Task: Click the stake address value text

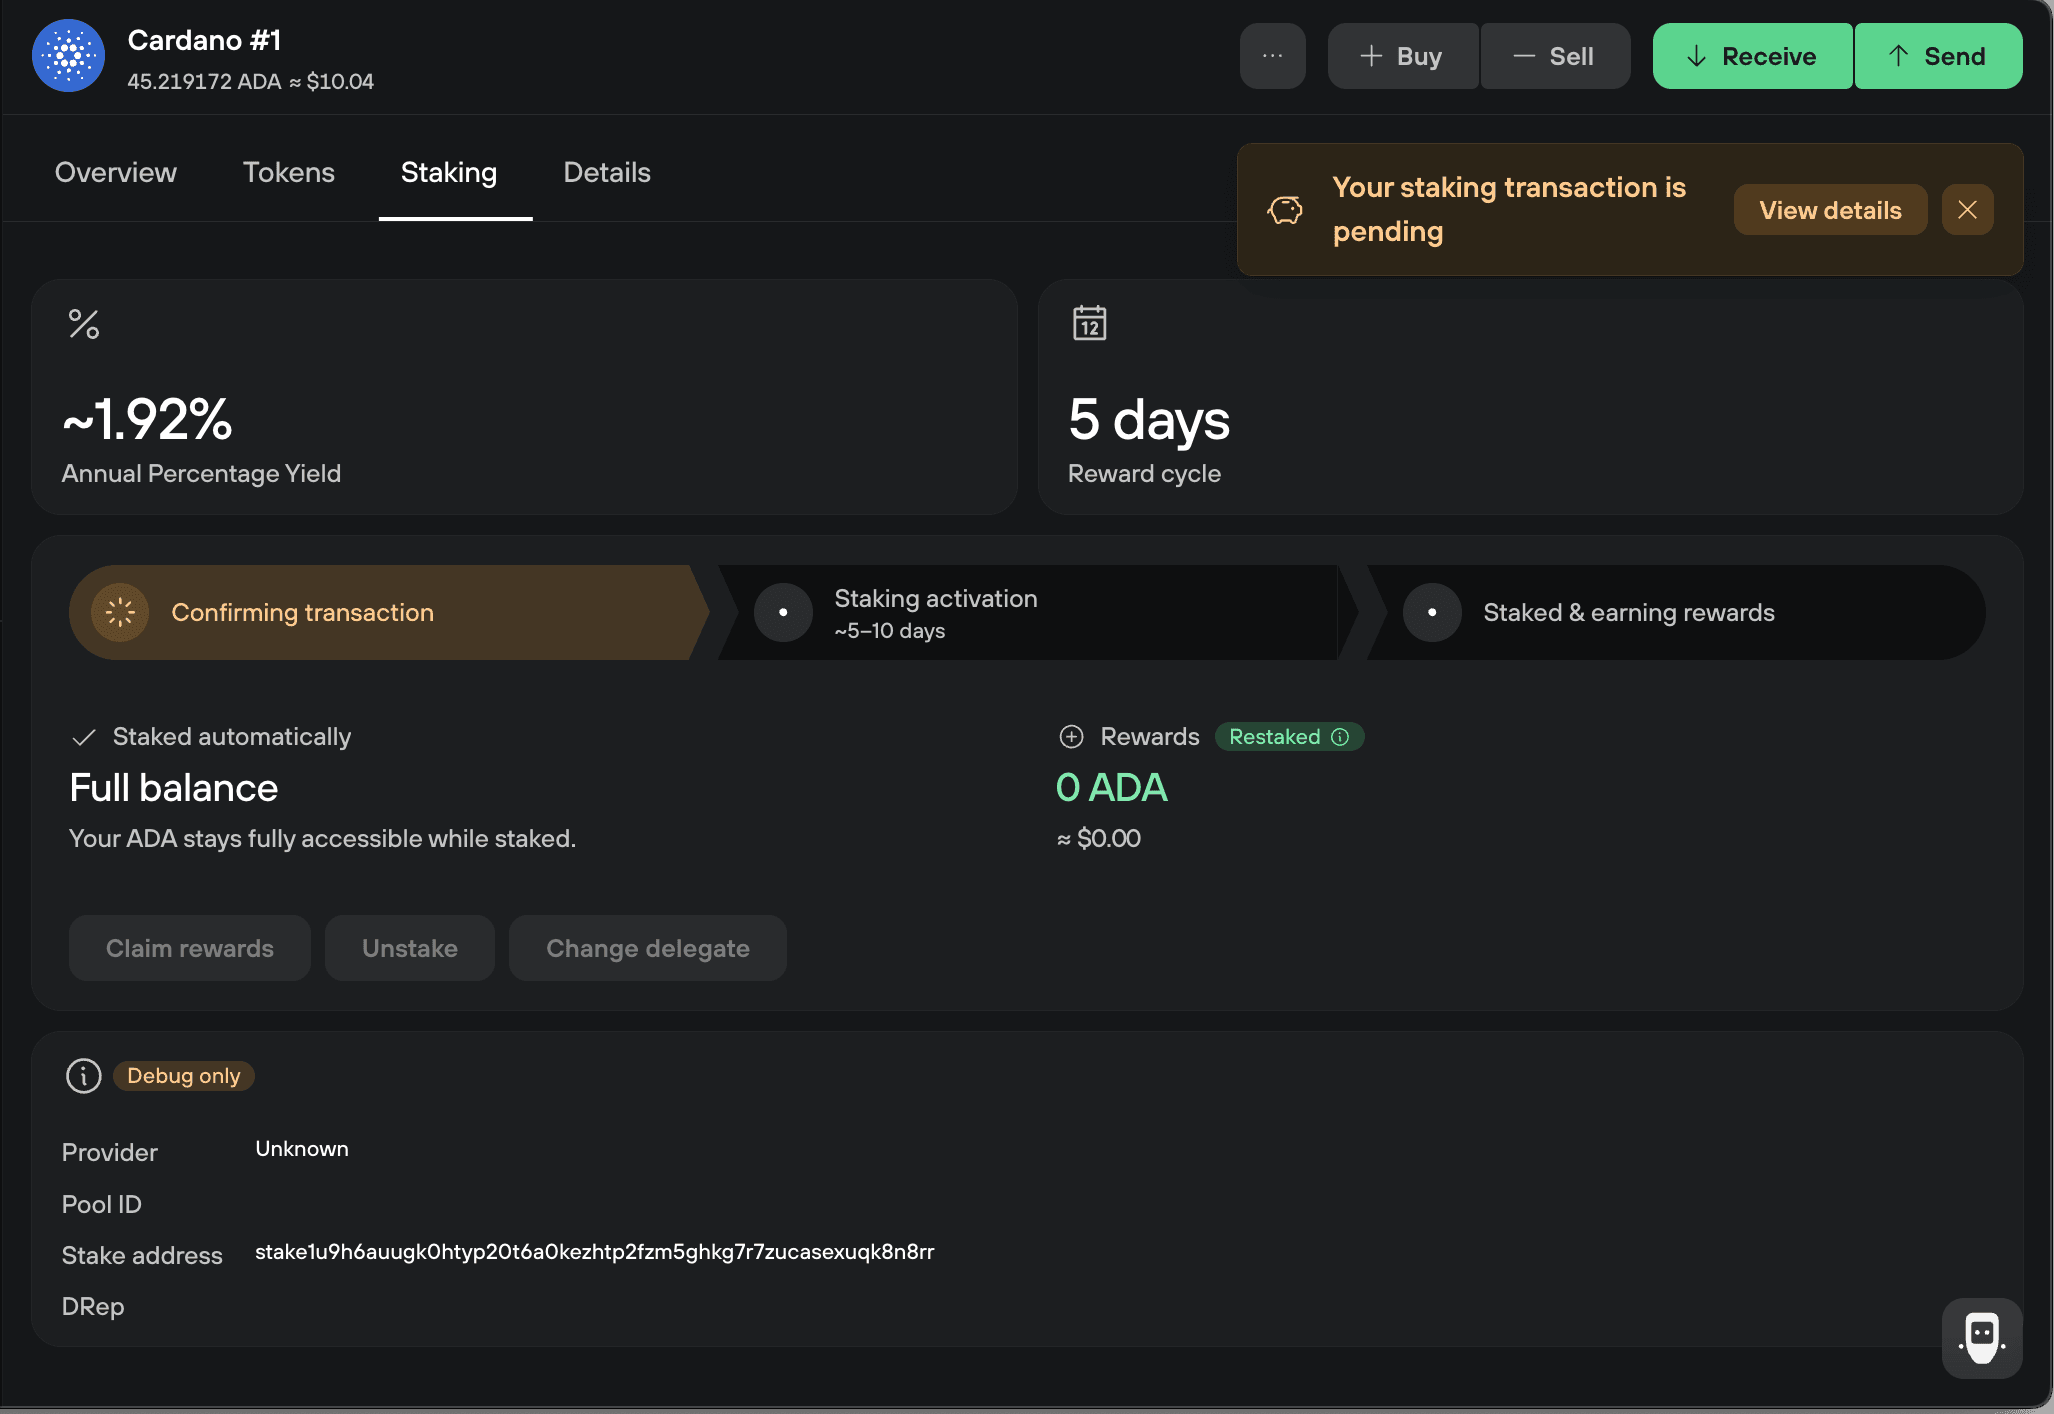Action: tap(595, 1252)
